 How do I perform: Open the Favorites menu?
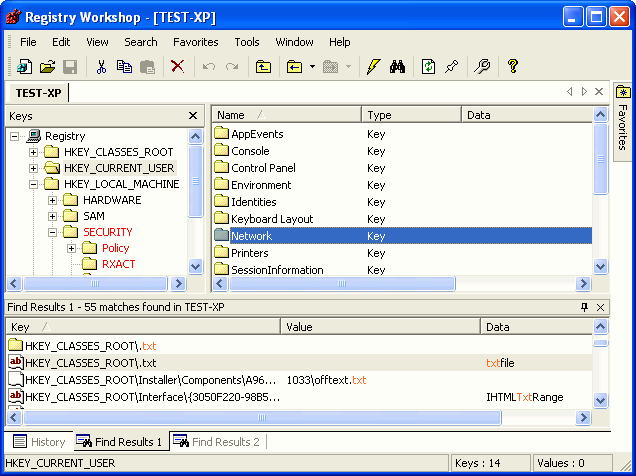196,42
